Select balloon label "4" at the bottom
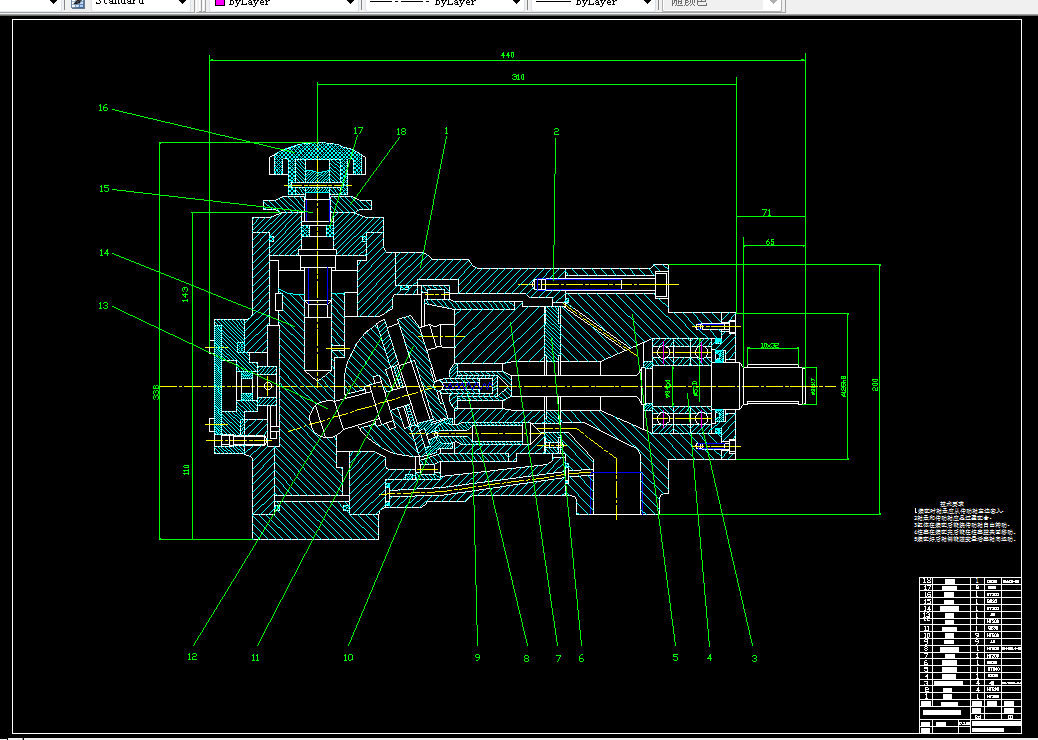This screenshot has height=740, width=1038. click(x=710, y=658)
